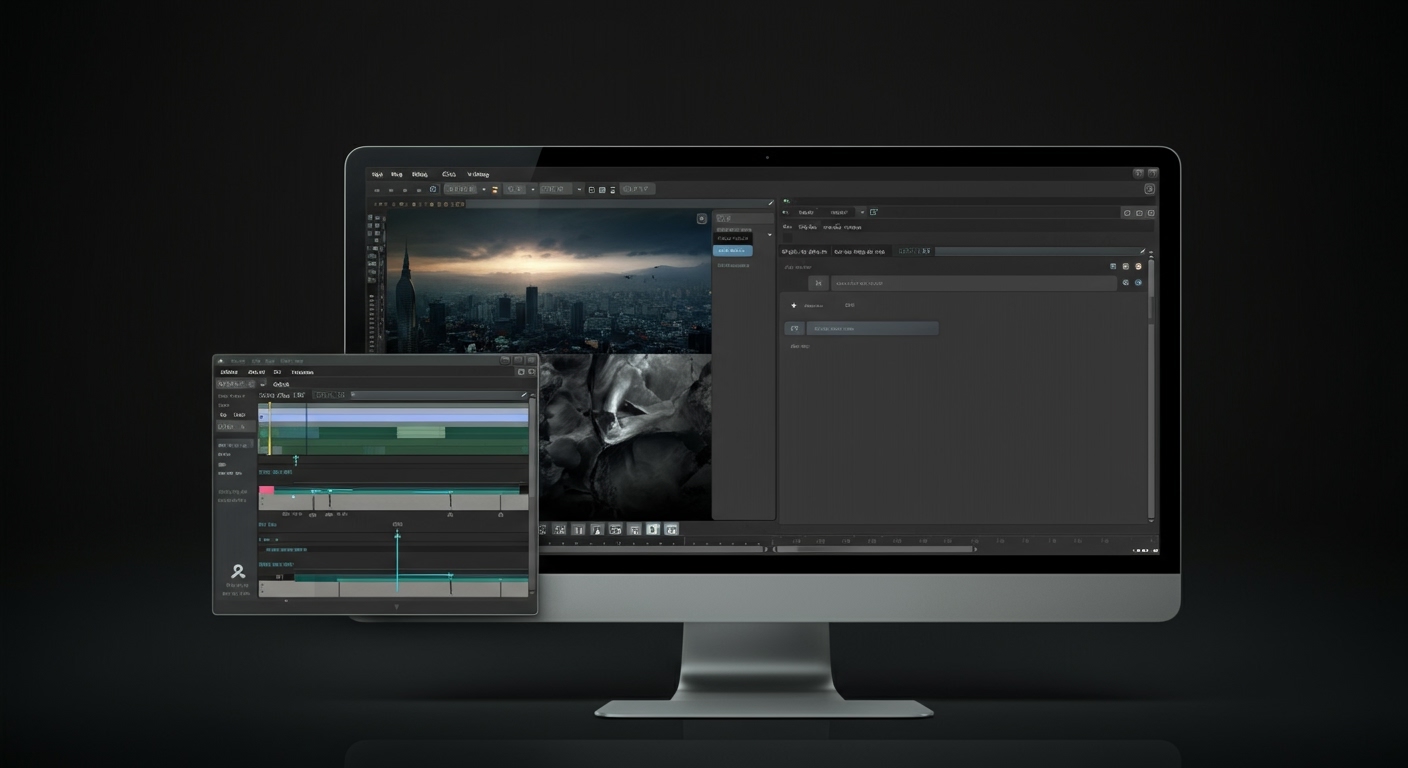Image resolution: width=1408 pixels, height=768 pixels.
Task: Click the teal export icon in right panel header
Action: click(873, 212)
